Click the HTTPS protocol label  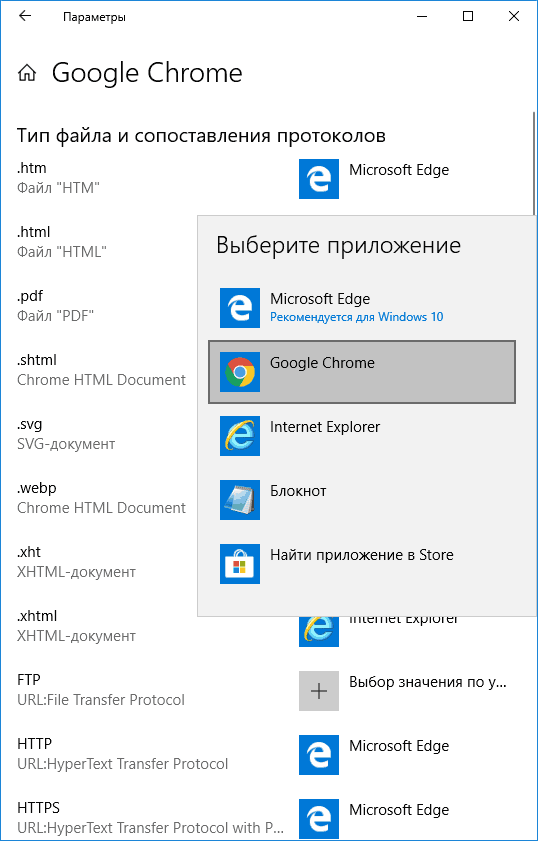(39, 807)
